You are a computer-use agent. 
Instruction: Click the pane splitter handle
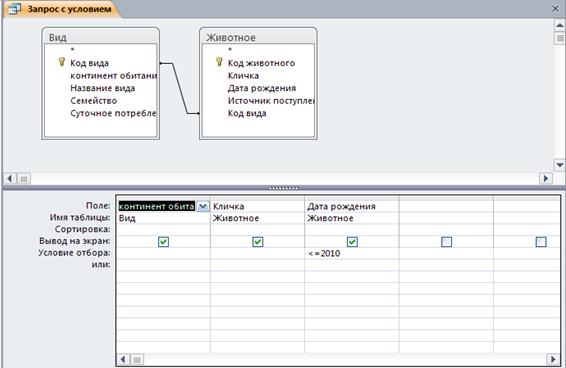click(284, 188)
